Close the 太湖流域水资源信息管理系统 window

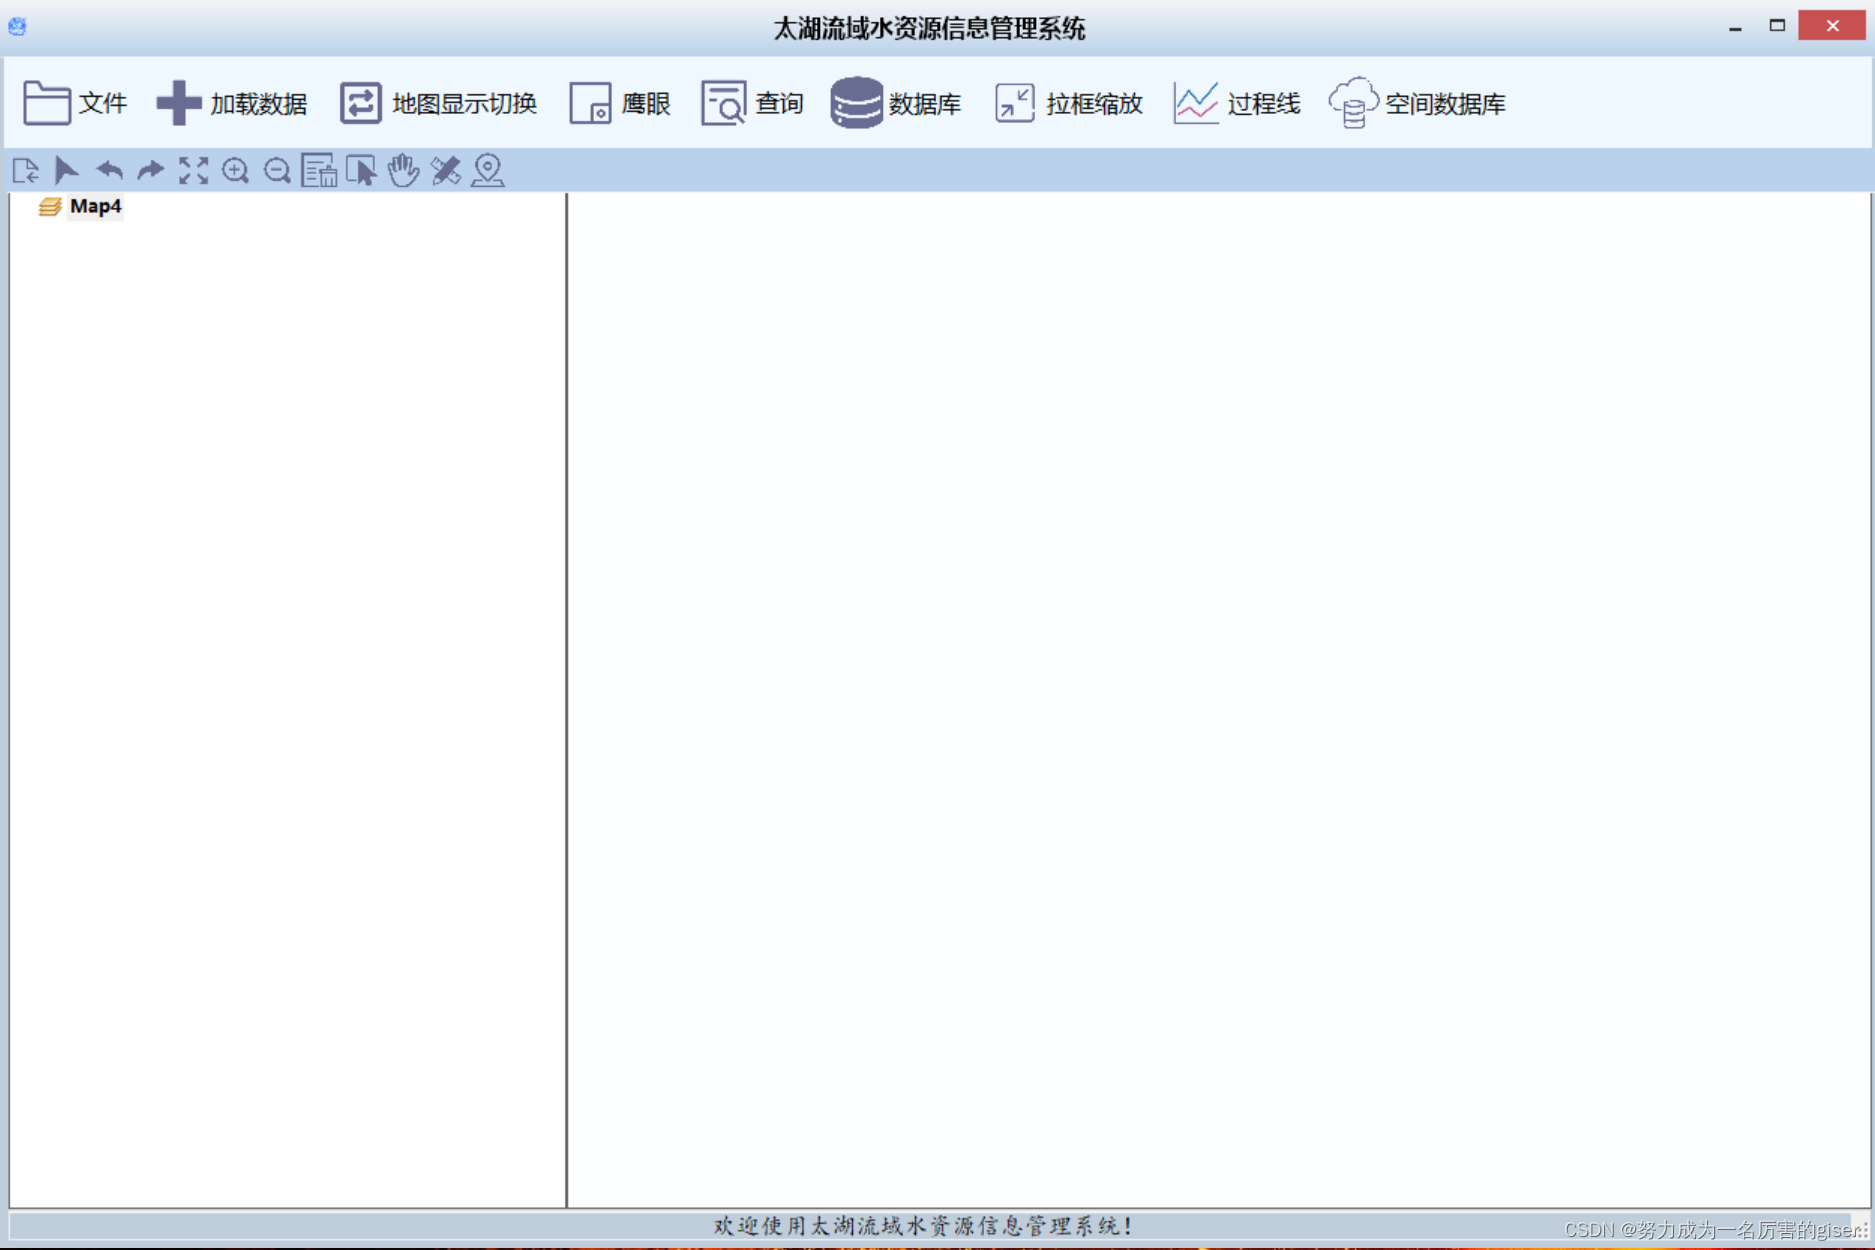click(x=1832, y=26)
